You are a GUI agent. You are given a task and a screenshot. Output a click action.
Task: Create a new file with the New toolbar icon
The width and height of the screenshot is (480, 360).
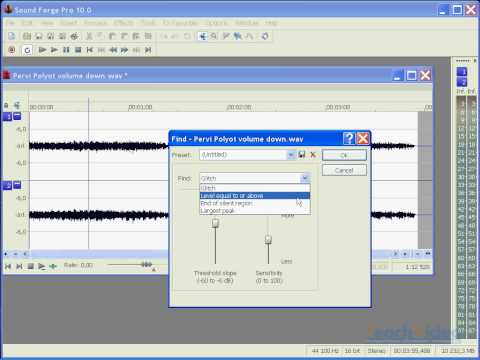pyautogui.click(x=12, y=36)
